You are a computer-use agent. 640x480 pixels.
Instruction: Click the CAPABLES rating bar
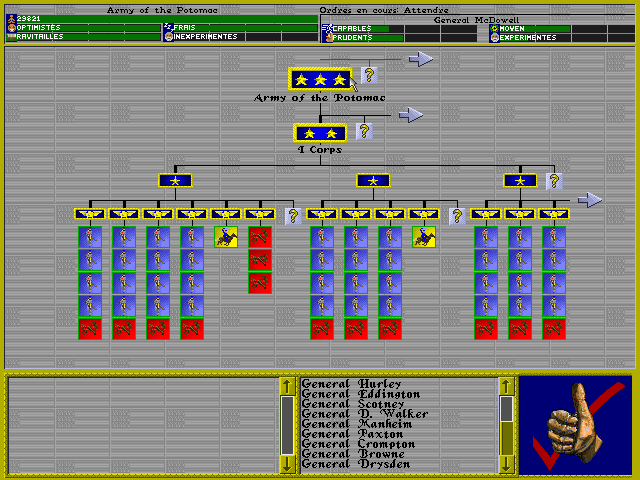pos(400,29)
